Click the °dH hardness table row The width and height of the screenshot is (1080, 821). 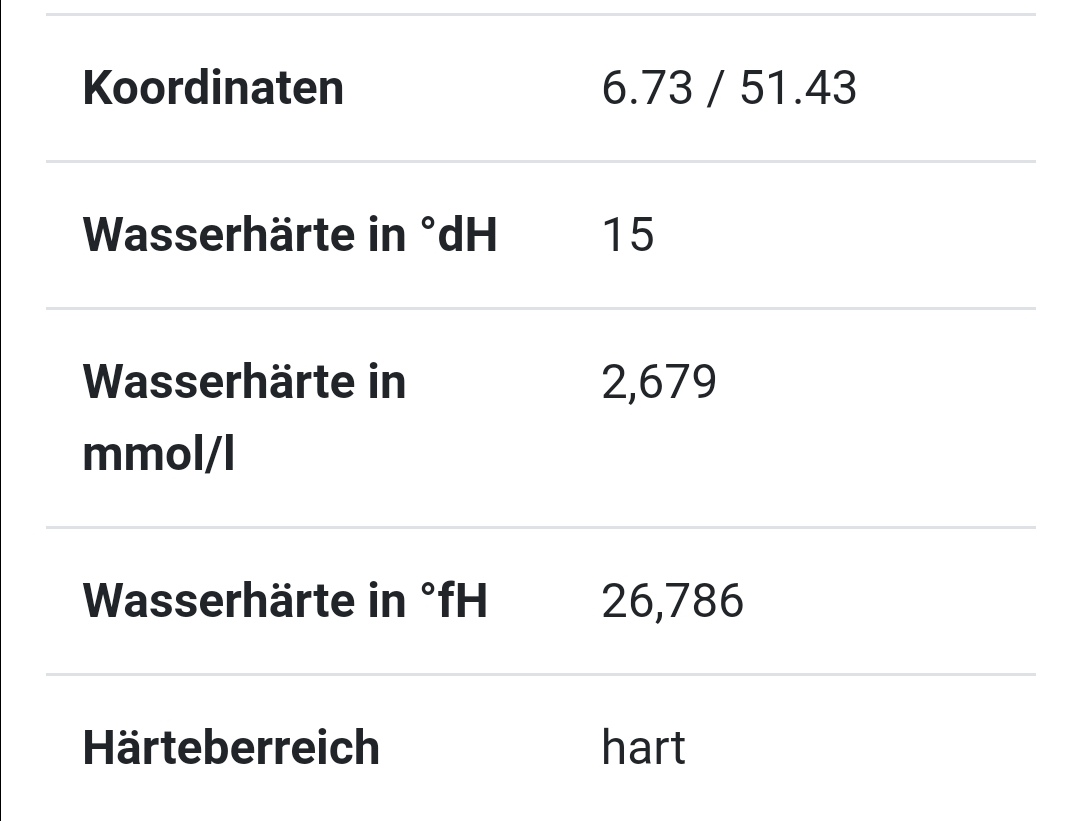coord(541,235)
